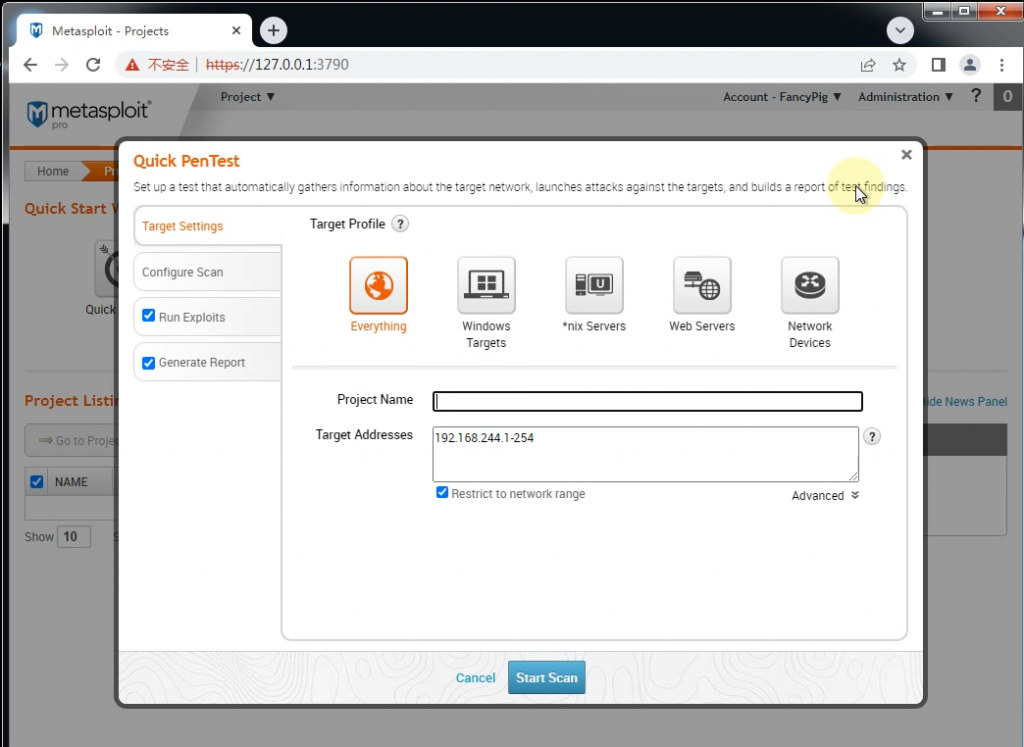Viewport: 1024px width, 747px height.
Task: Go forward in browser history
Action: tap(61, 65)
